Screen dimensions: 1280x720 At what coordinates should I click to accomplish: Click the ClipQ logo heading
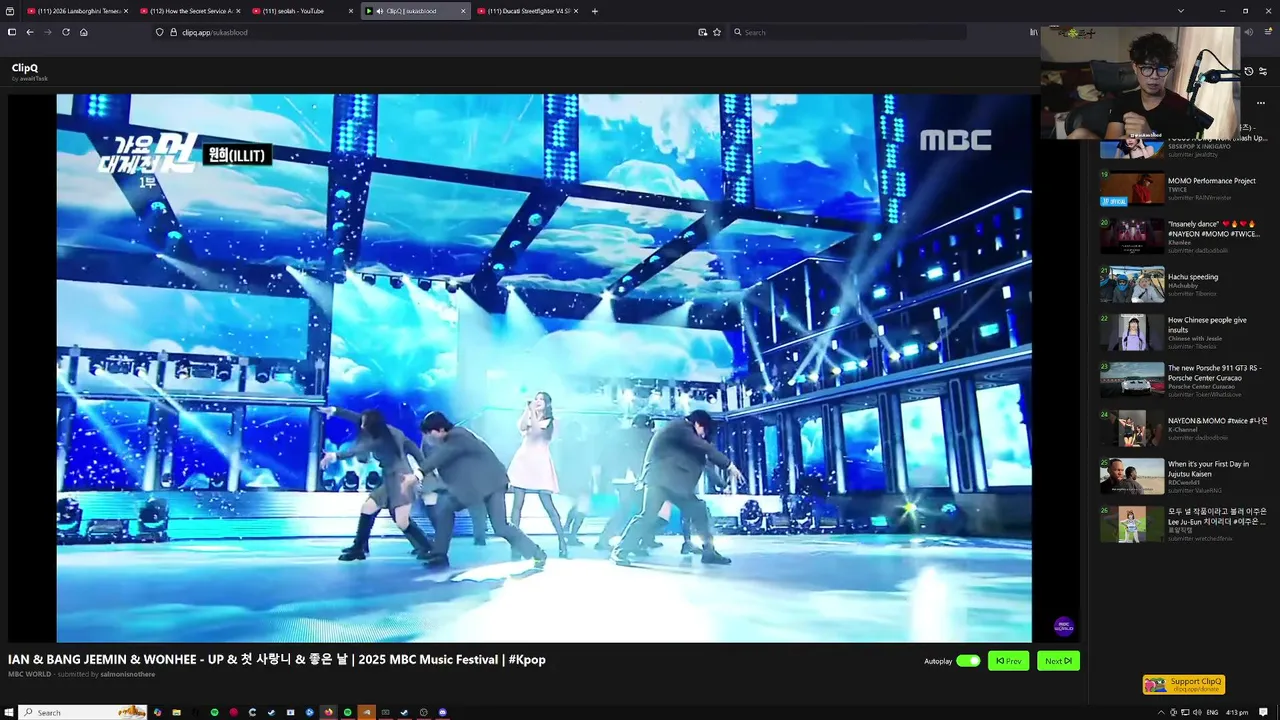[25, 68]
